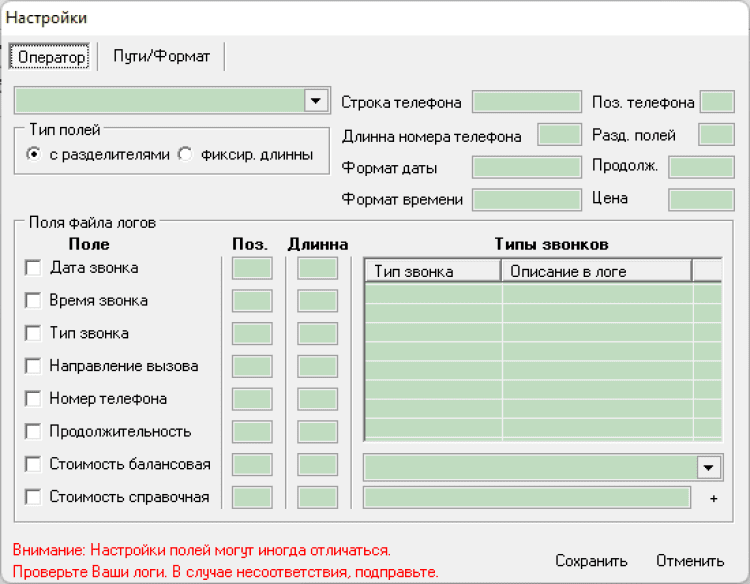Click the Поз. field for Направление вызова

tap(252, 366)
